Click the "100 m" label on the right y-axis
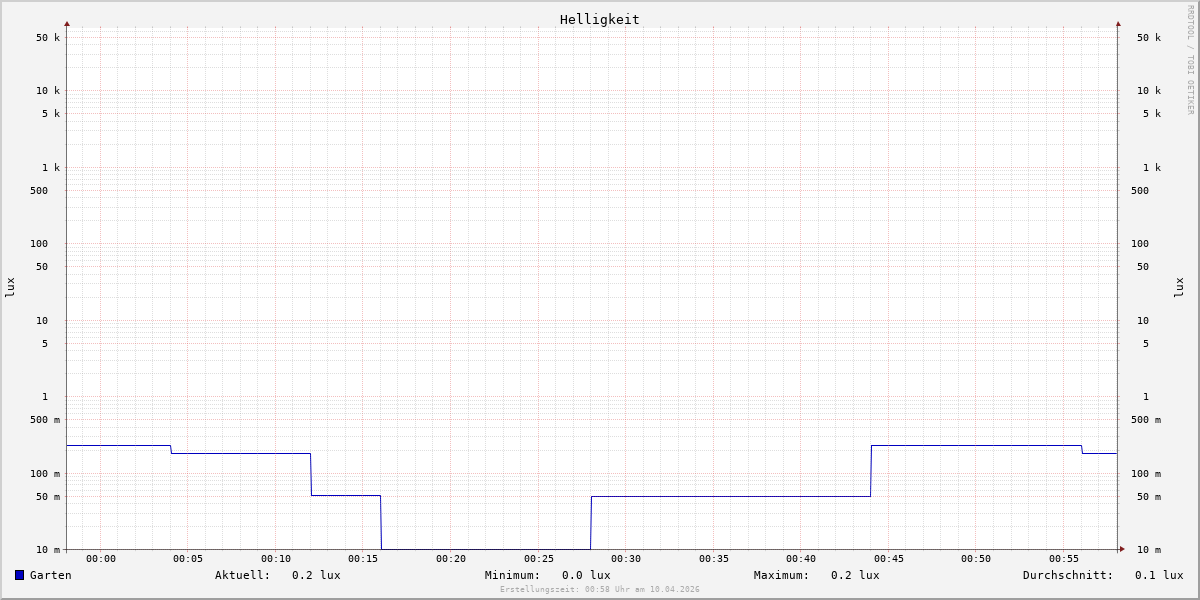Image resolution: width=1200 pixels, height=600 pixels. (x=1146, y=474)
